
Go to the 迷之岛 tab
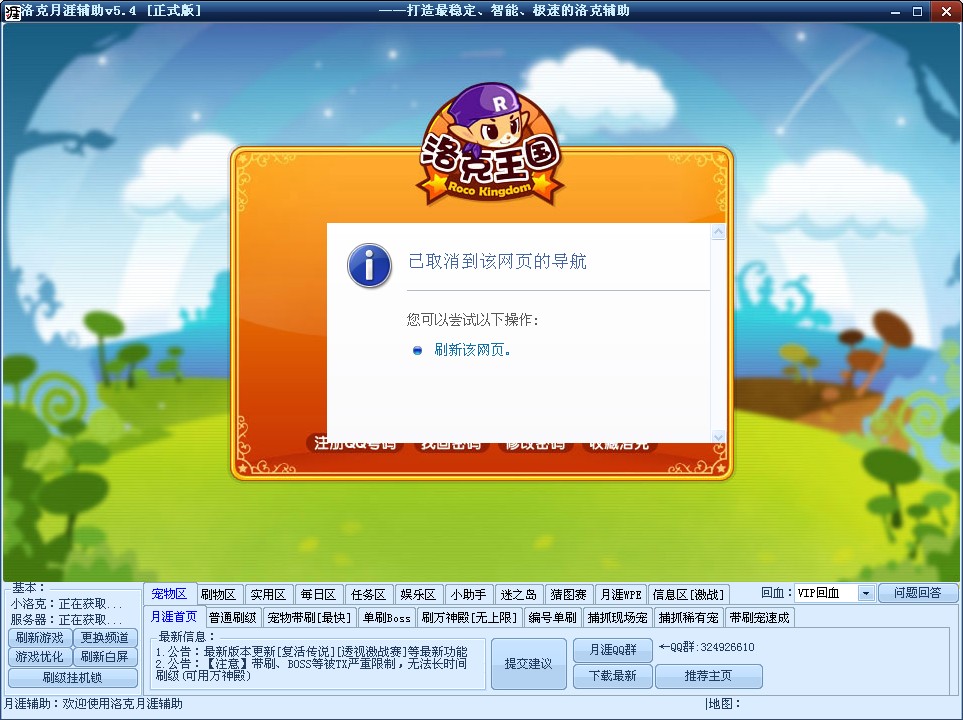coord(518,595)
